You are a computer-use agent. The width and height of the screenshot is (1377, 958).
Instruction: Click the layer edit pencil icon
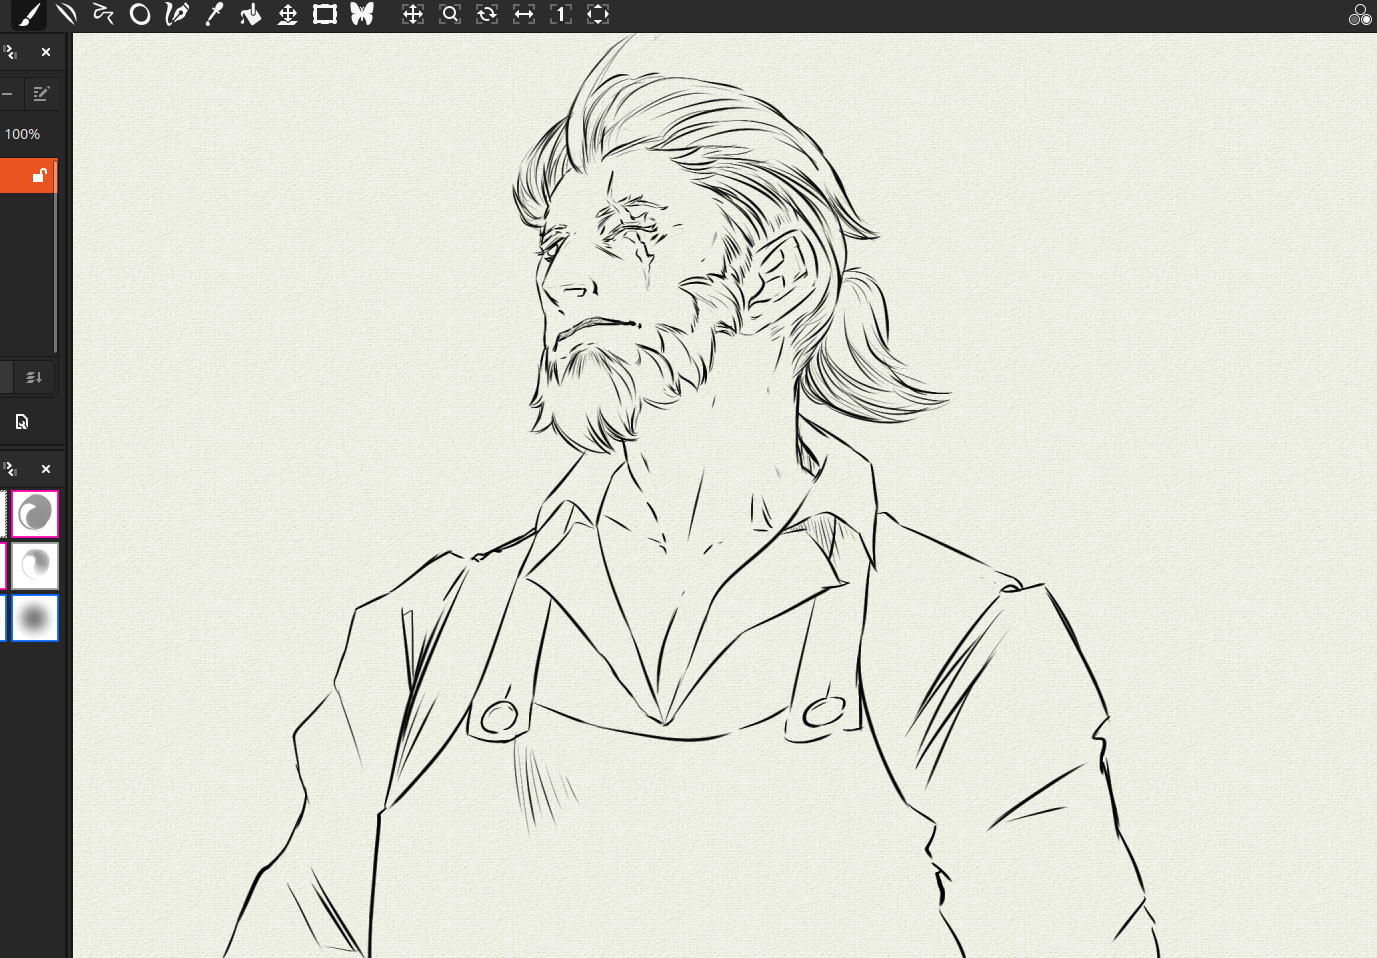tap(41, 93)
